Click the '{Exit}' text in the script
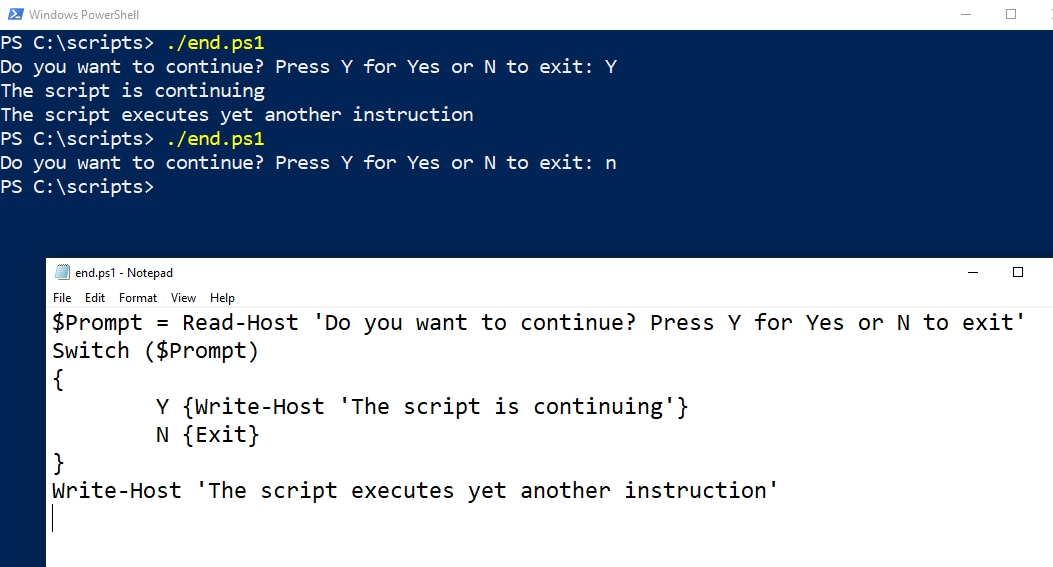This screenshot has height=567, width=1053. [221, 435]
